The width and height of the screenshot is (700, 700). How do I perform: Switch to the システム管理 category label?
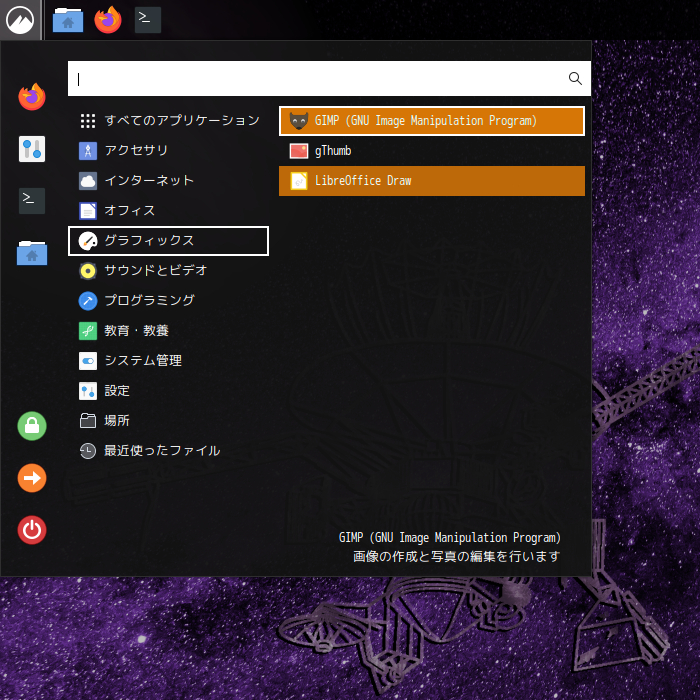point(143,361)
